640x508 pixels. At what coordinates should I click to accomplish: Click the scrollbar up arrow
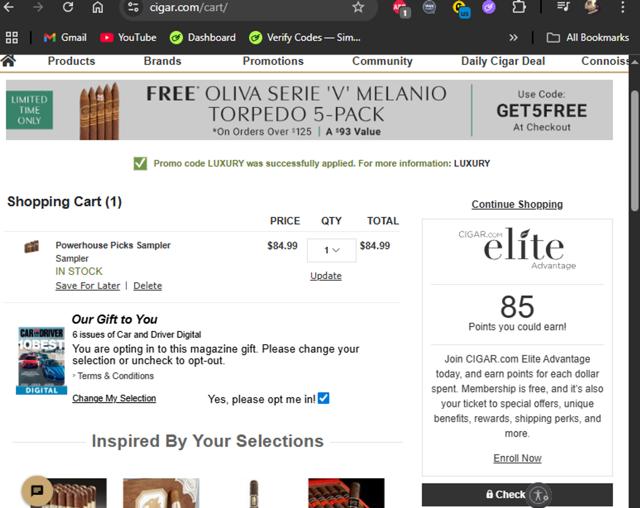pos(635,61)
